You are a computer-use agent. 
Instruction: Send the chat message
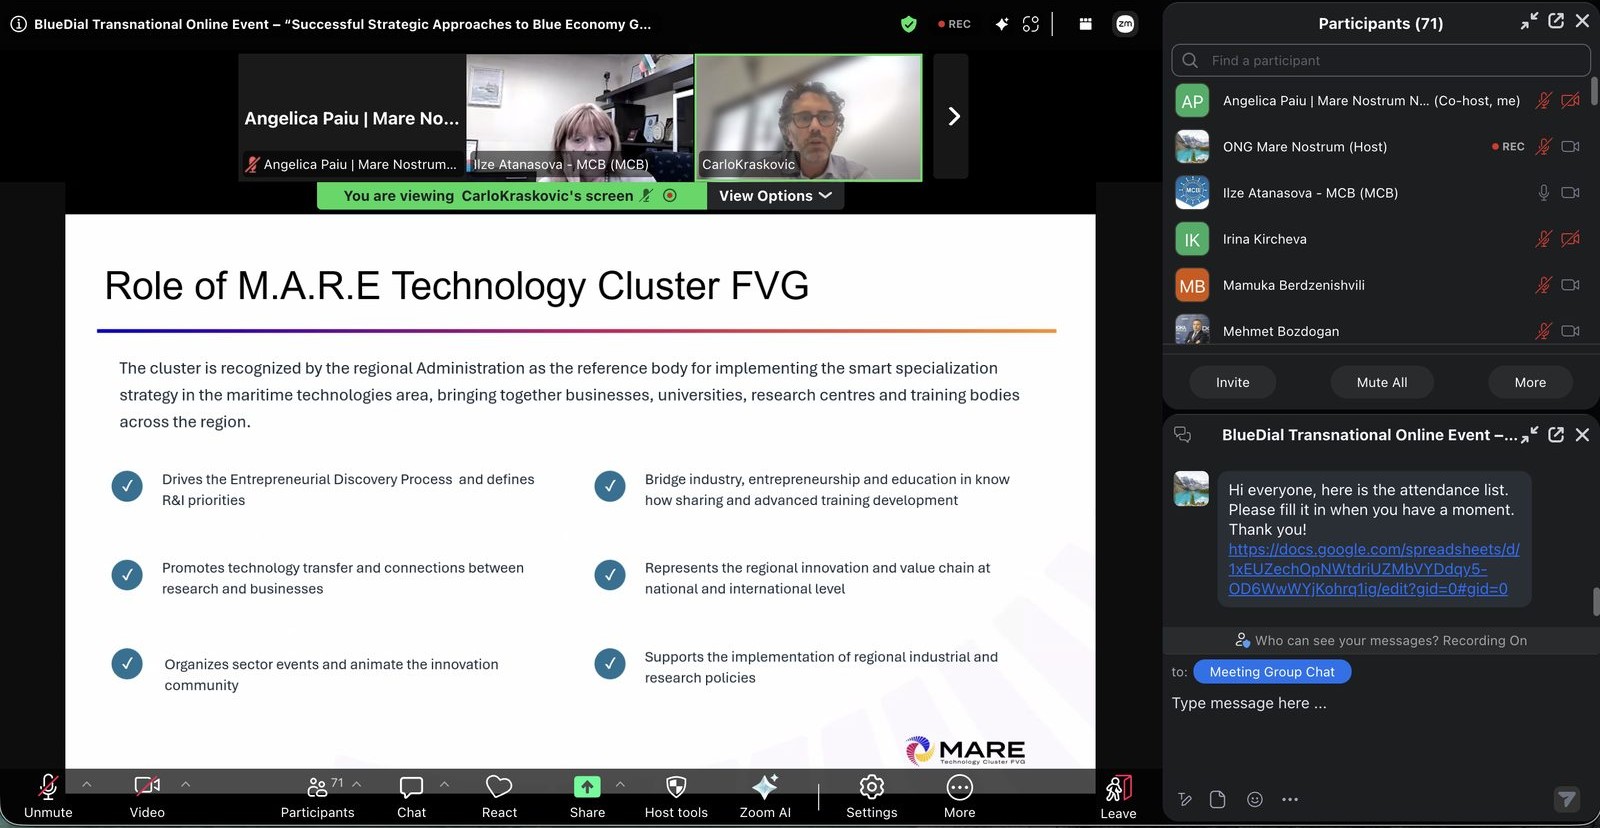1567,798
